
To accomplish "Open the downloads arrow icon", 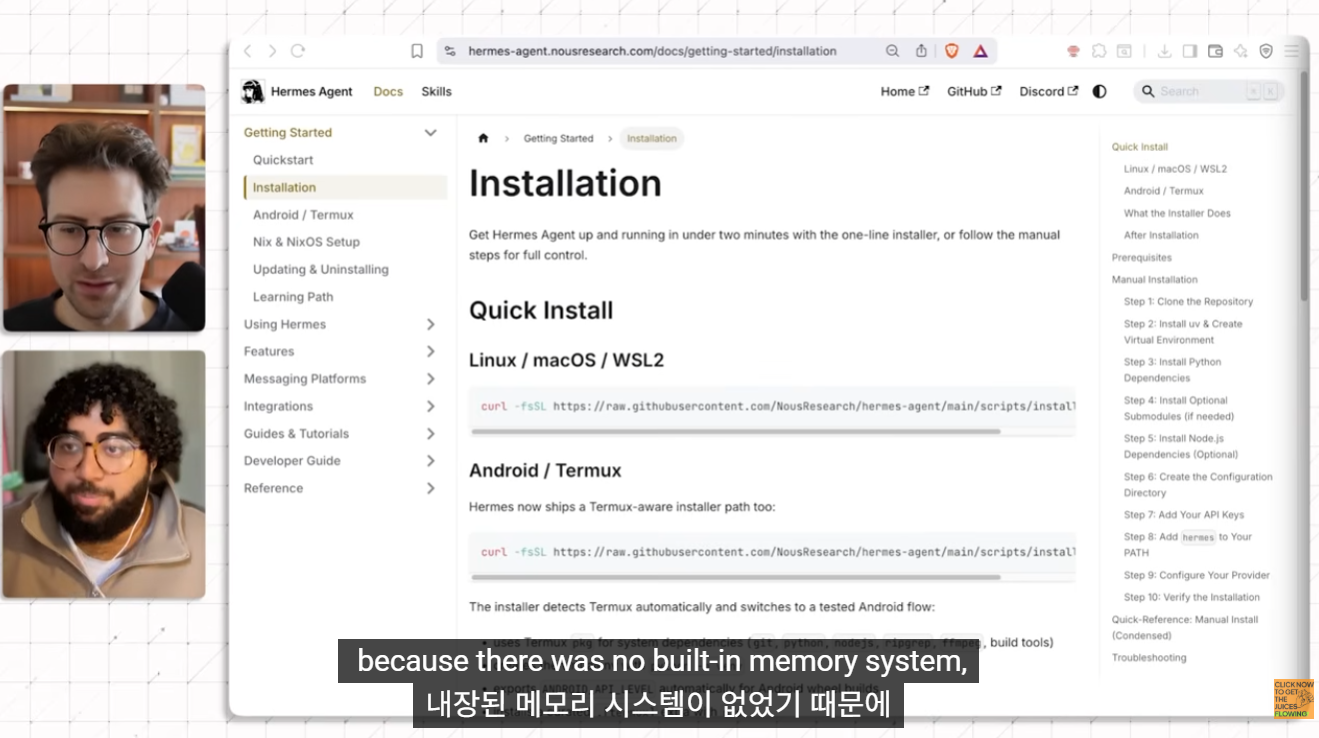I will [1164, 51].
